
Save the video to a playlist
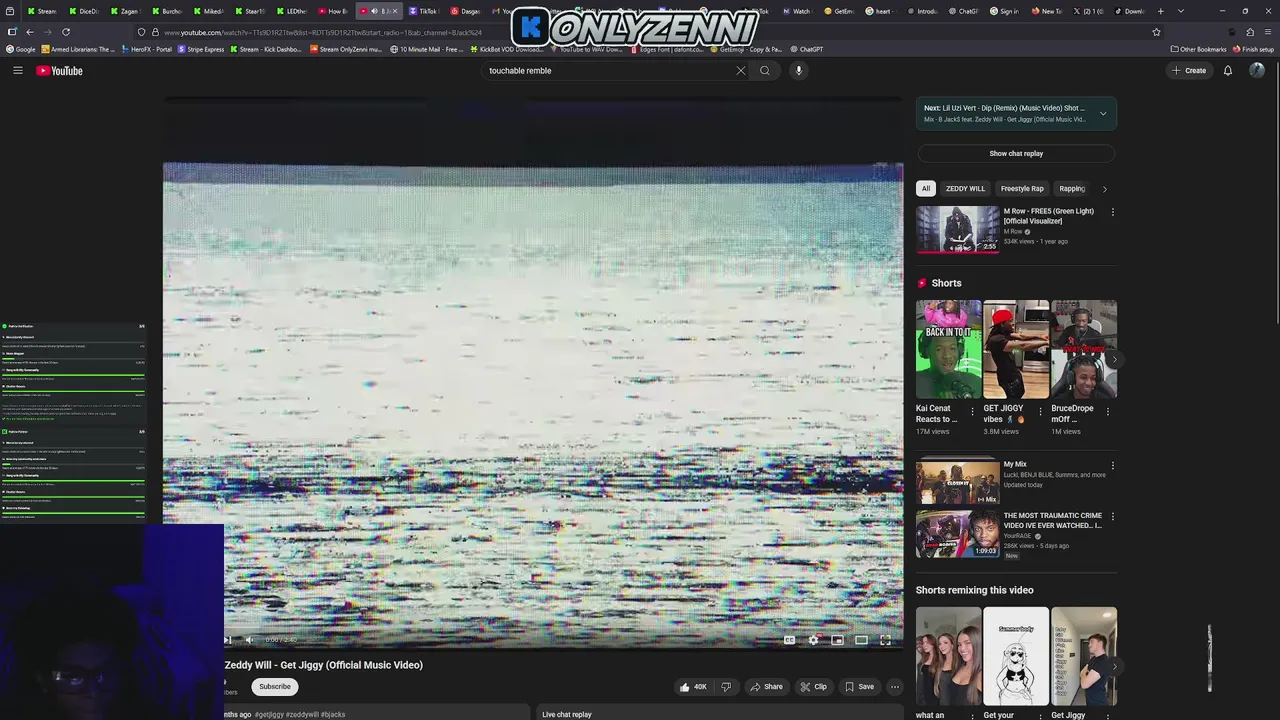[859, 687]
